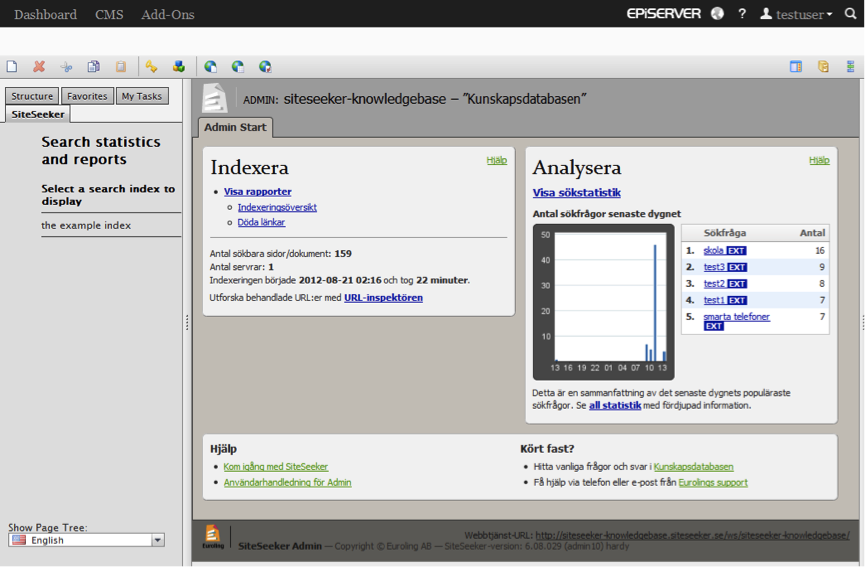Open access rights via the key icon
Viewport: 865px width, 567px height.
click(151, 67)
